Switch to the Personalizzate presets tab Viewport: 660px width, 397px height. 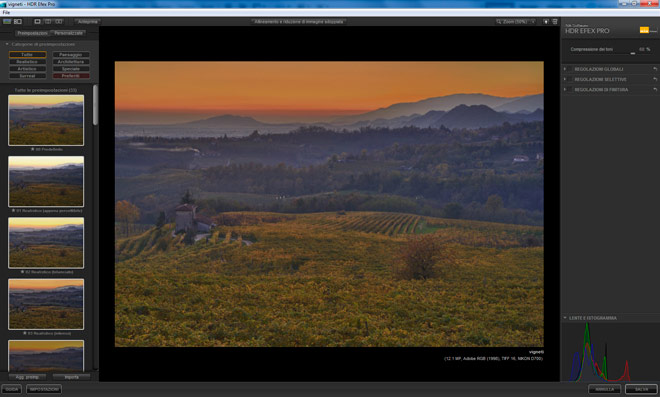coord(69,33)
